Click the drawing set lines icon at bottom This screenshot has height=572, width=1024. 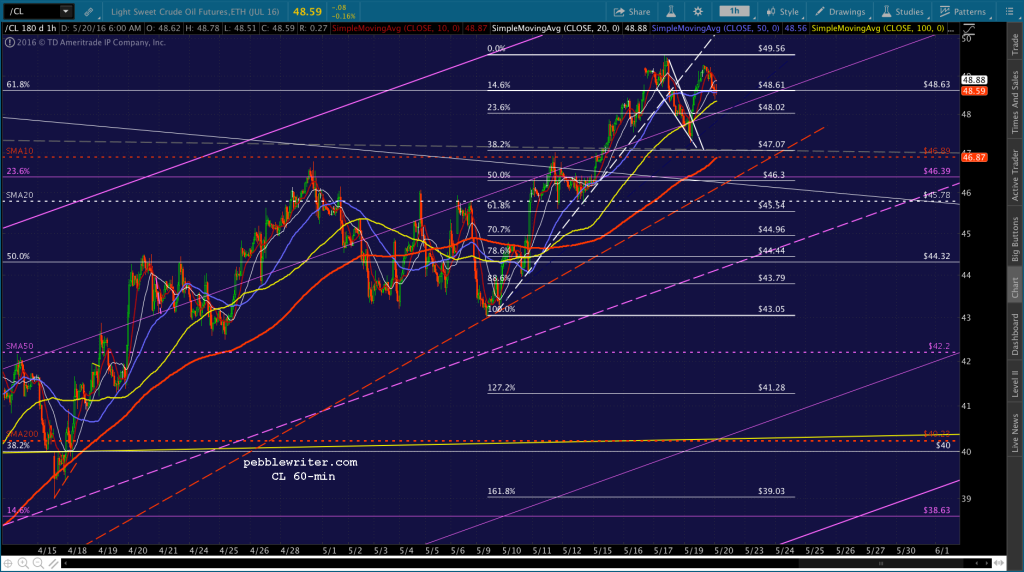tap(52, 563)
